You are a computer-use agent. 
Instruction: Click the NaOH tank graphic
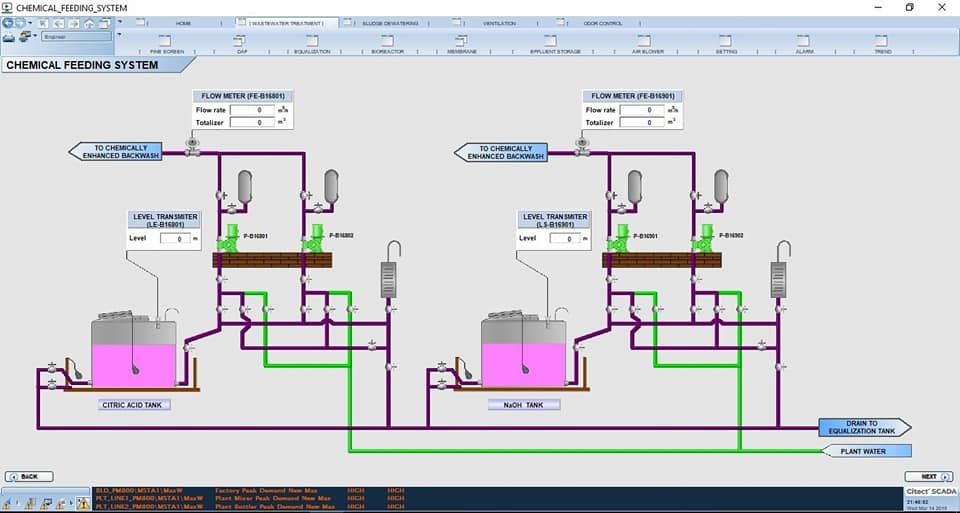[x=524, y=350]
